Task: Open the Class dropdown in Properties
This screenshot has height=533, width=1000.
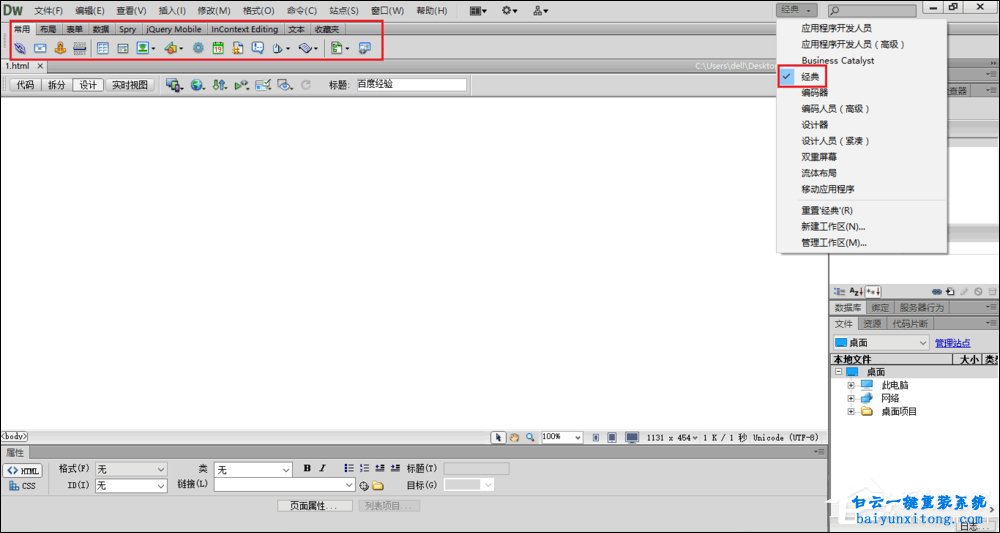Action: tap(253, 470)
